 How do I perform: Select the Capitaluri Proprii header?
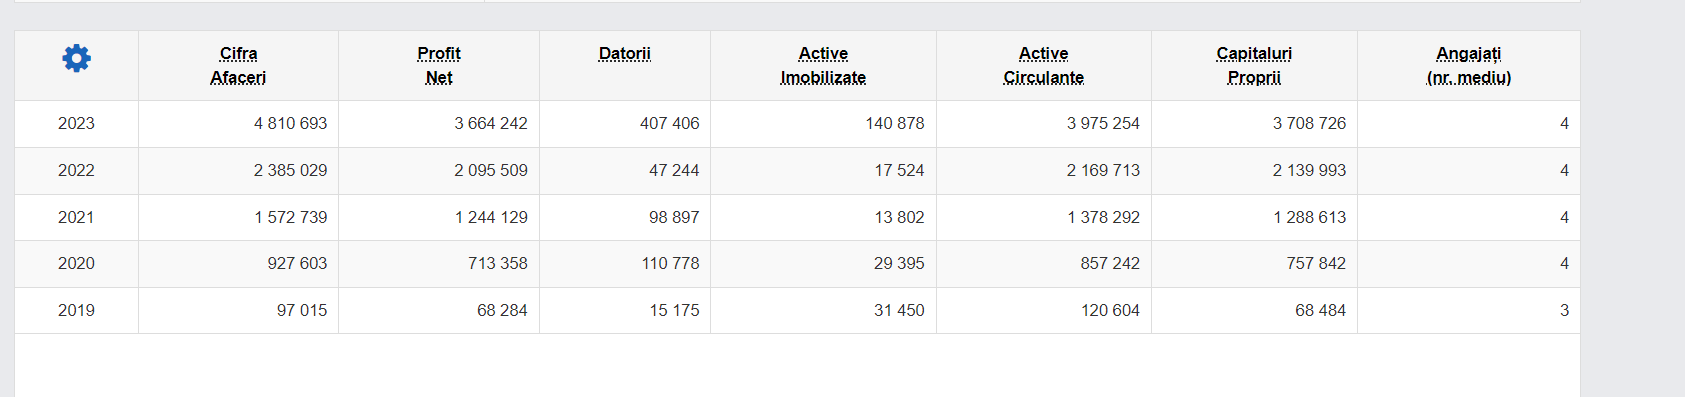pyautogui.click(x=1254, y=65)
